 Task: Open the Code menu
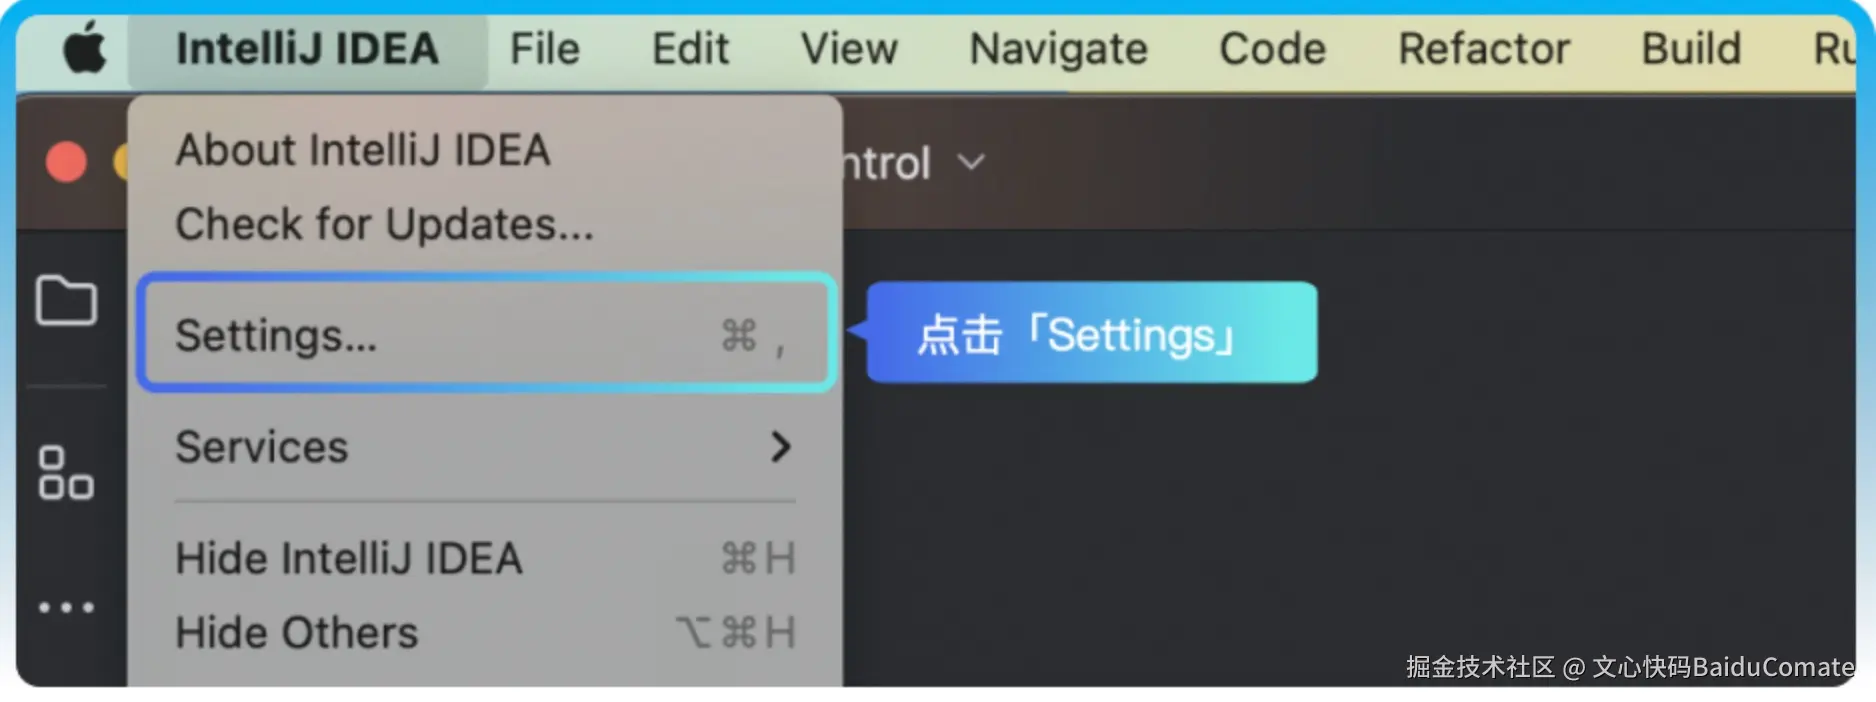pyautogui.click(x=1272, y=49)
